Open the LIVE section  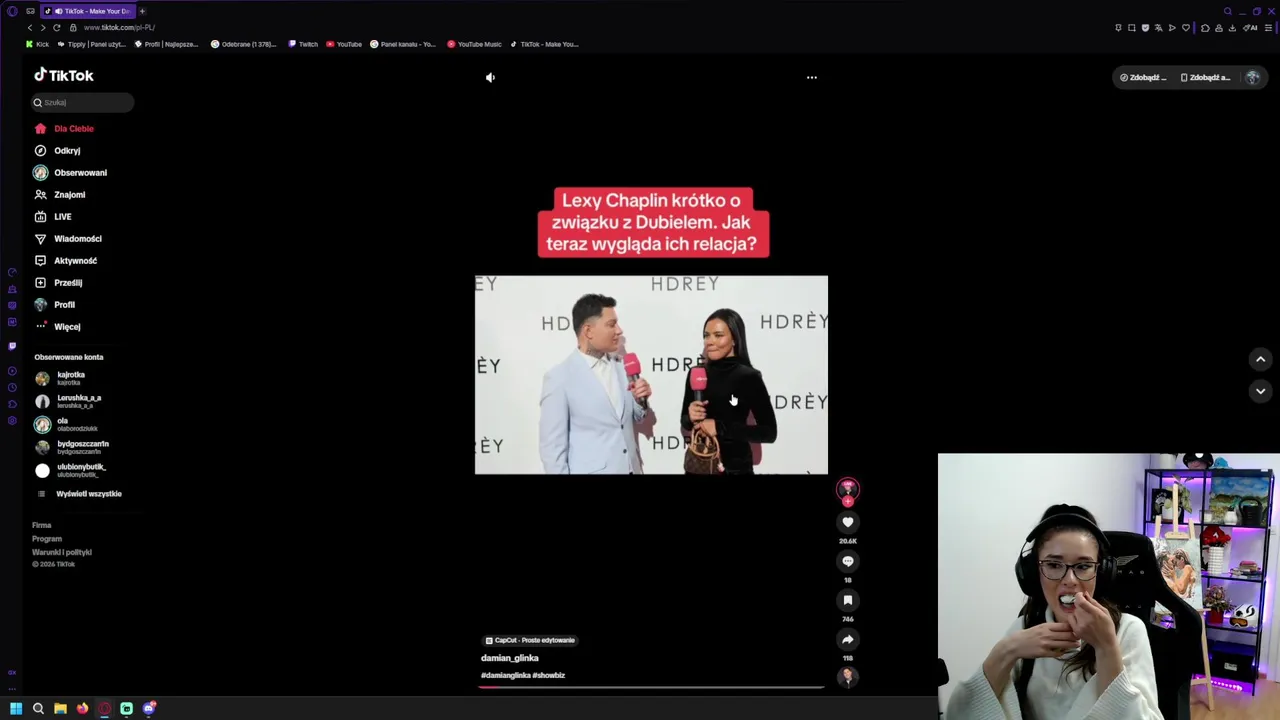pyautogui.click(x=52, y=217)
